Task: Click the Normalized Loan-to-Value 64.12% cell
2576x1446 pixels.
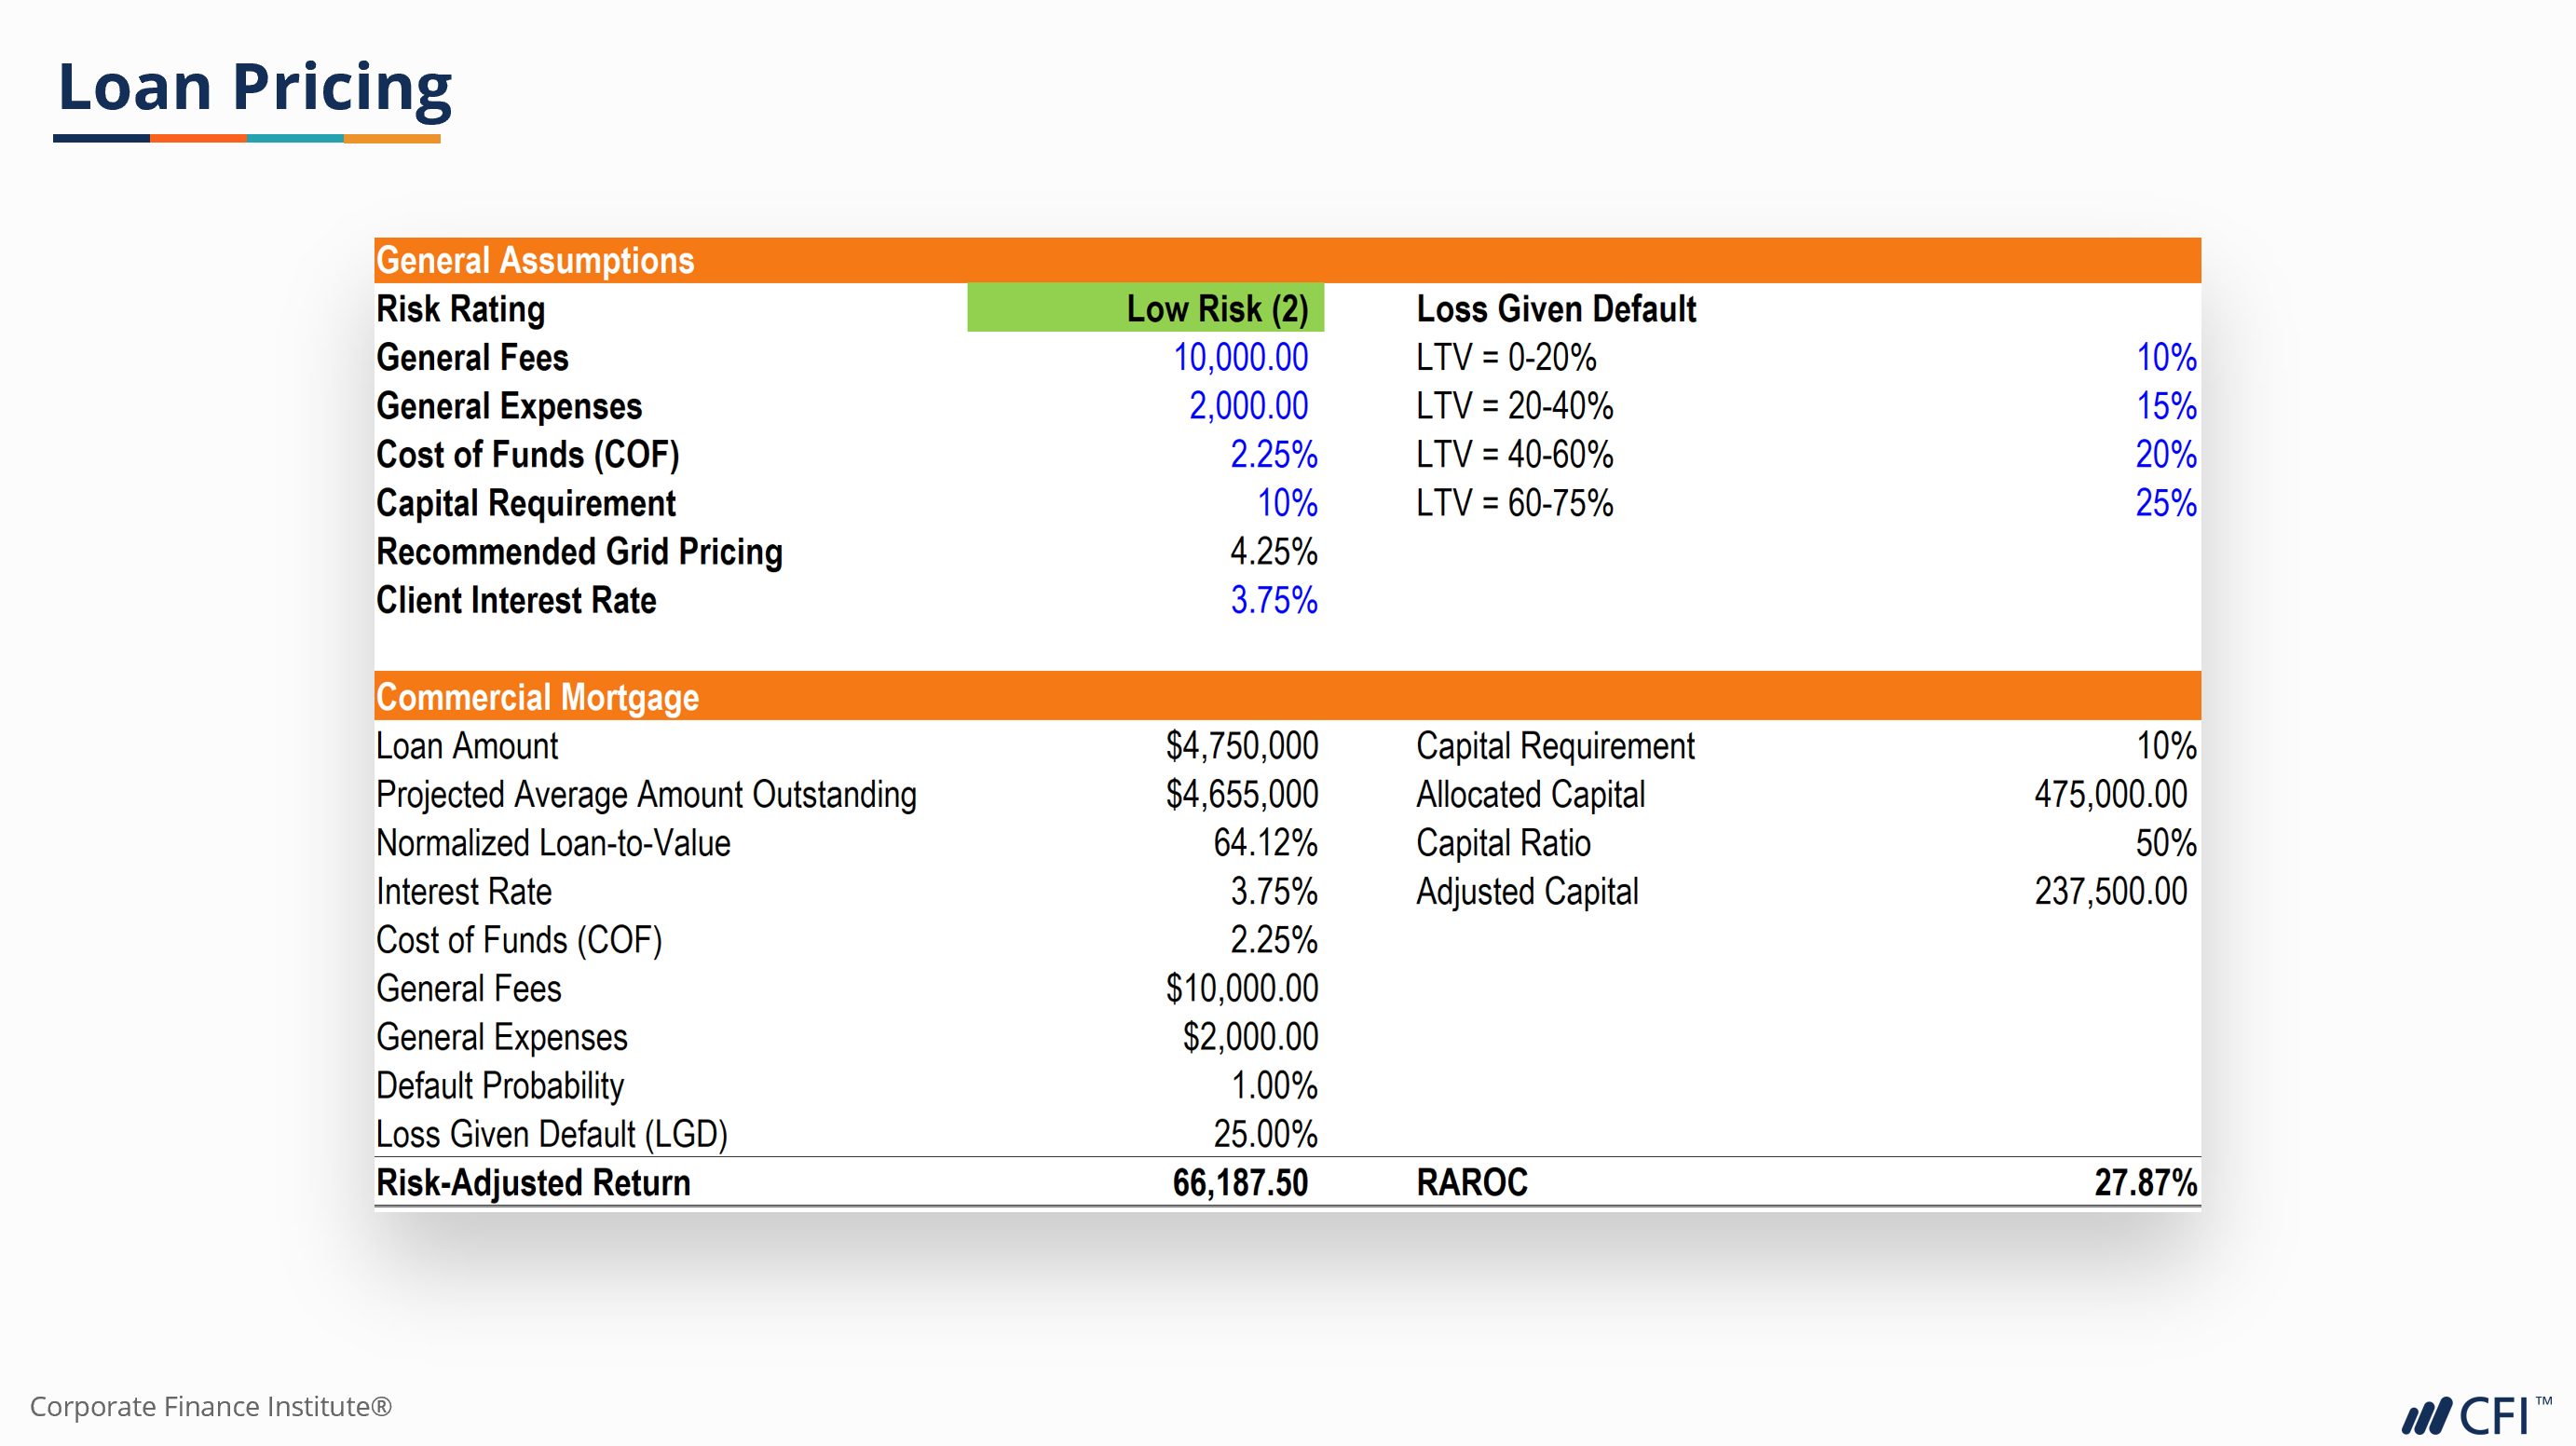Action: 1265,843
